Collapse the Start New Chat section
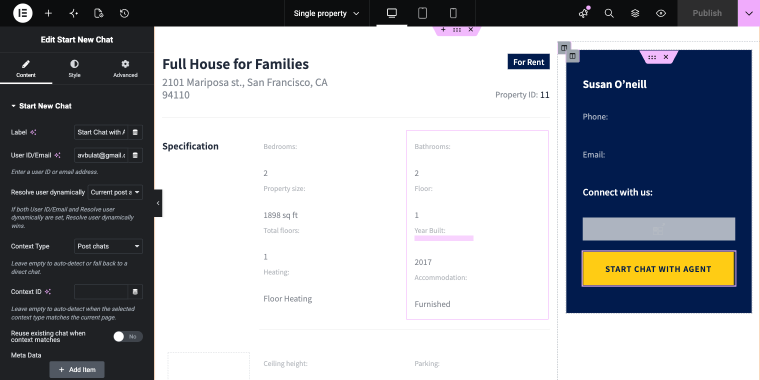The height and width of the screenshot is (380, 760). click(x=41, y=106)
